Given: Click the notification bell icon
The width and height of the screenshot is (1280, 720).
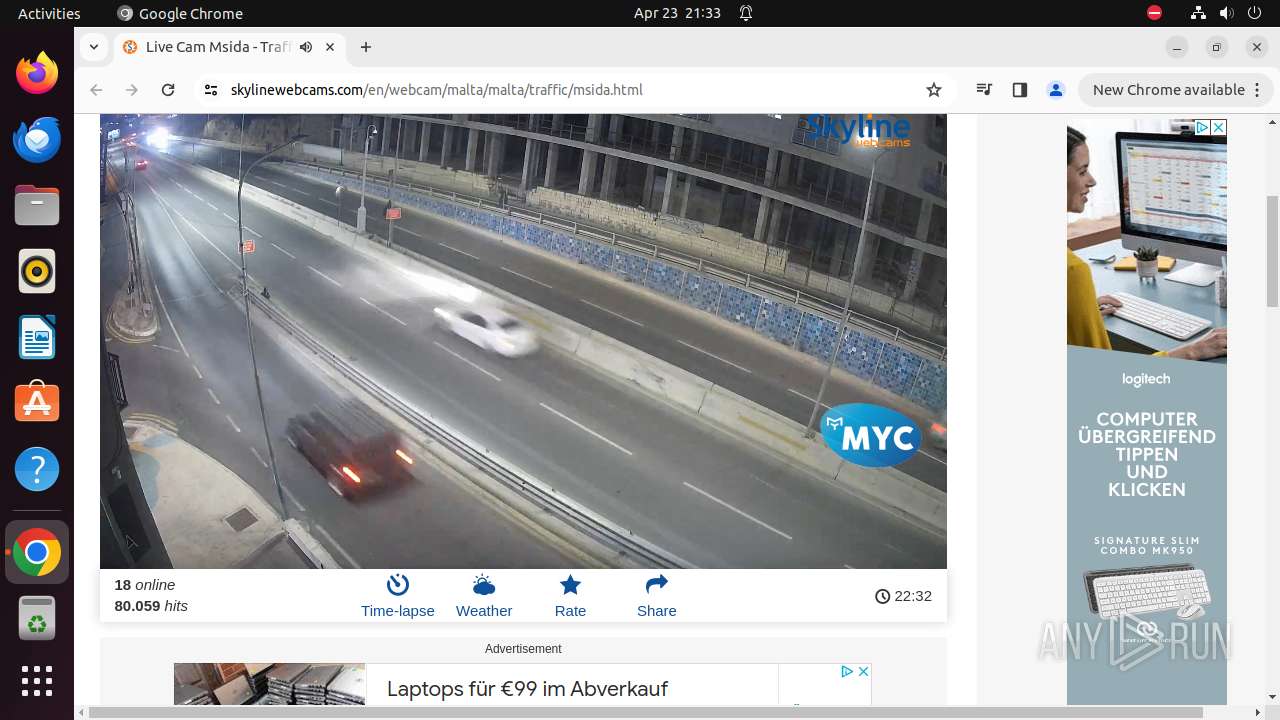Looking at the screenshot, I should pyautogui.click(x=746, y=13).
